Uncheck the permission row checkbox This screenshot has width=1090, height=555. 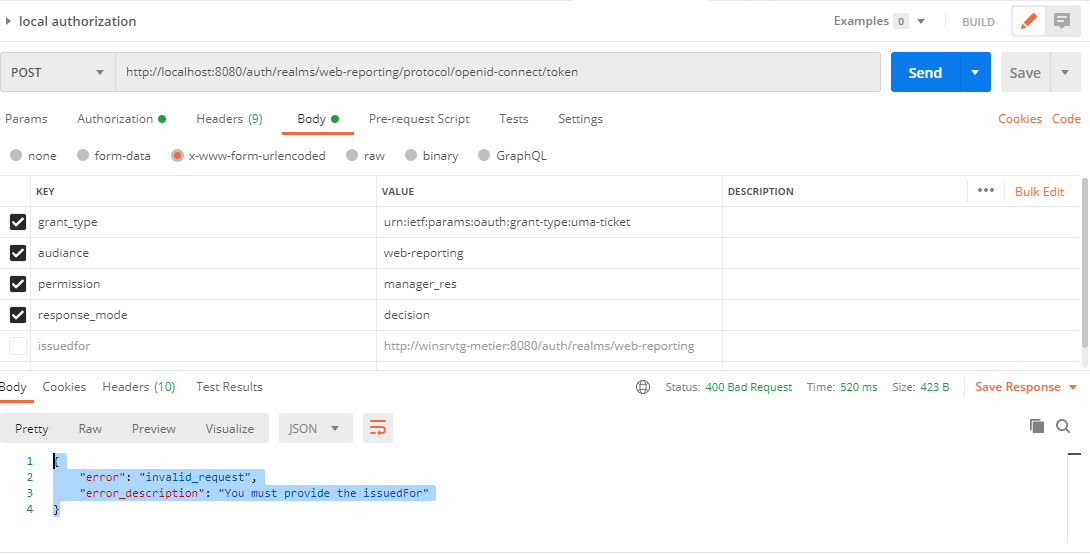tap(18, 284)
